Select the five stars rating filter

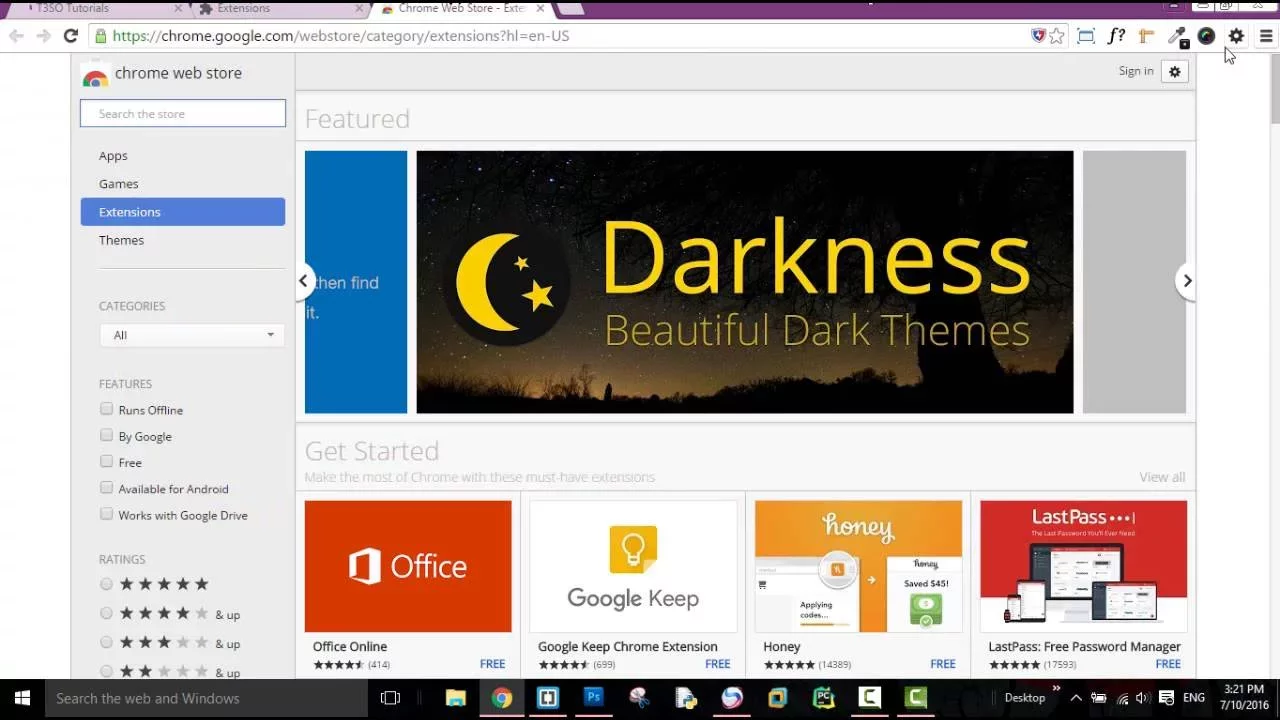pos(106,584)
